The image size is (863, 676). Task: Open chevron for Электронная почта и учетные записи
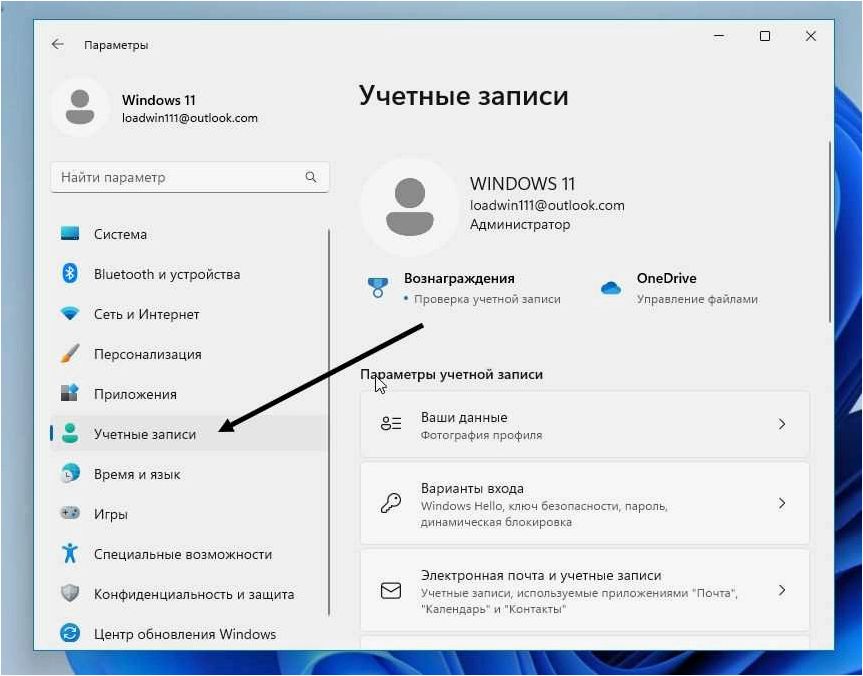(x=782, y=590)
